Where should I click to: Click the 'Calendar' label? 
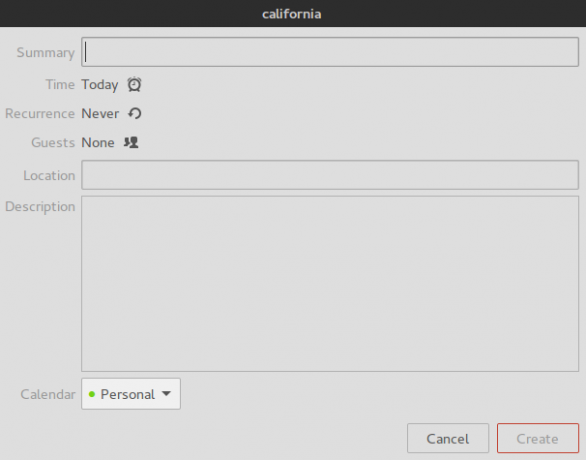[x=48, y=394]
